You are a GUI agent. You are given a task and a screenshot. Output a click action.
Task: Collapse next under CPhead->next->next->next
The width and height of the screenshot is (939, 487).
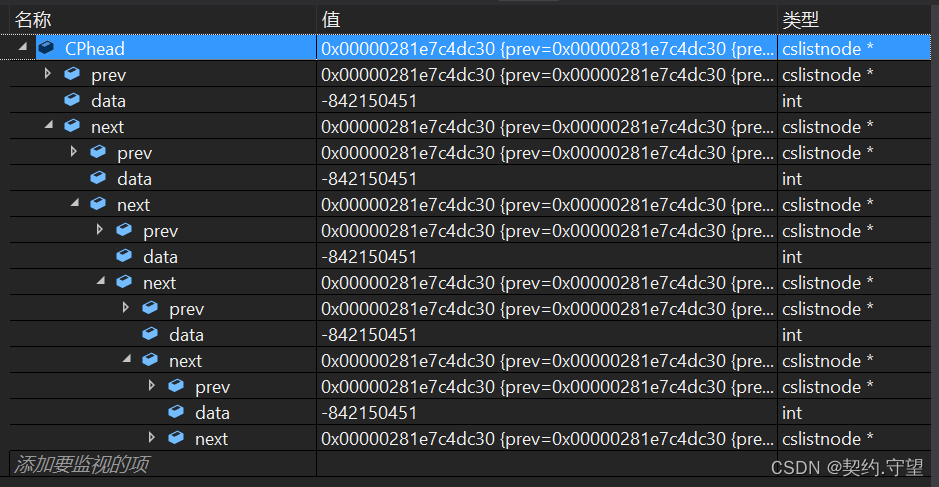coord(127,358)
